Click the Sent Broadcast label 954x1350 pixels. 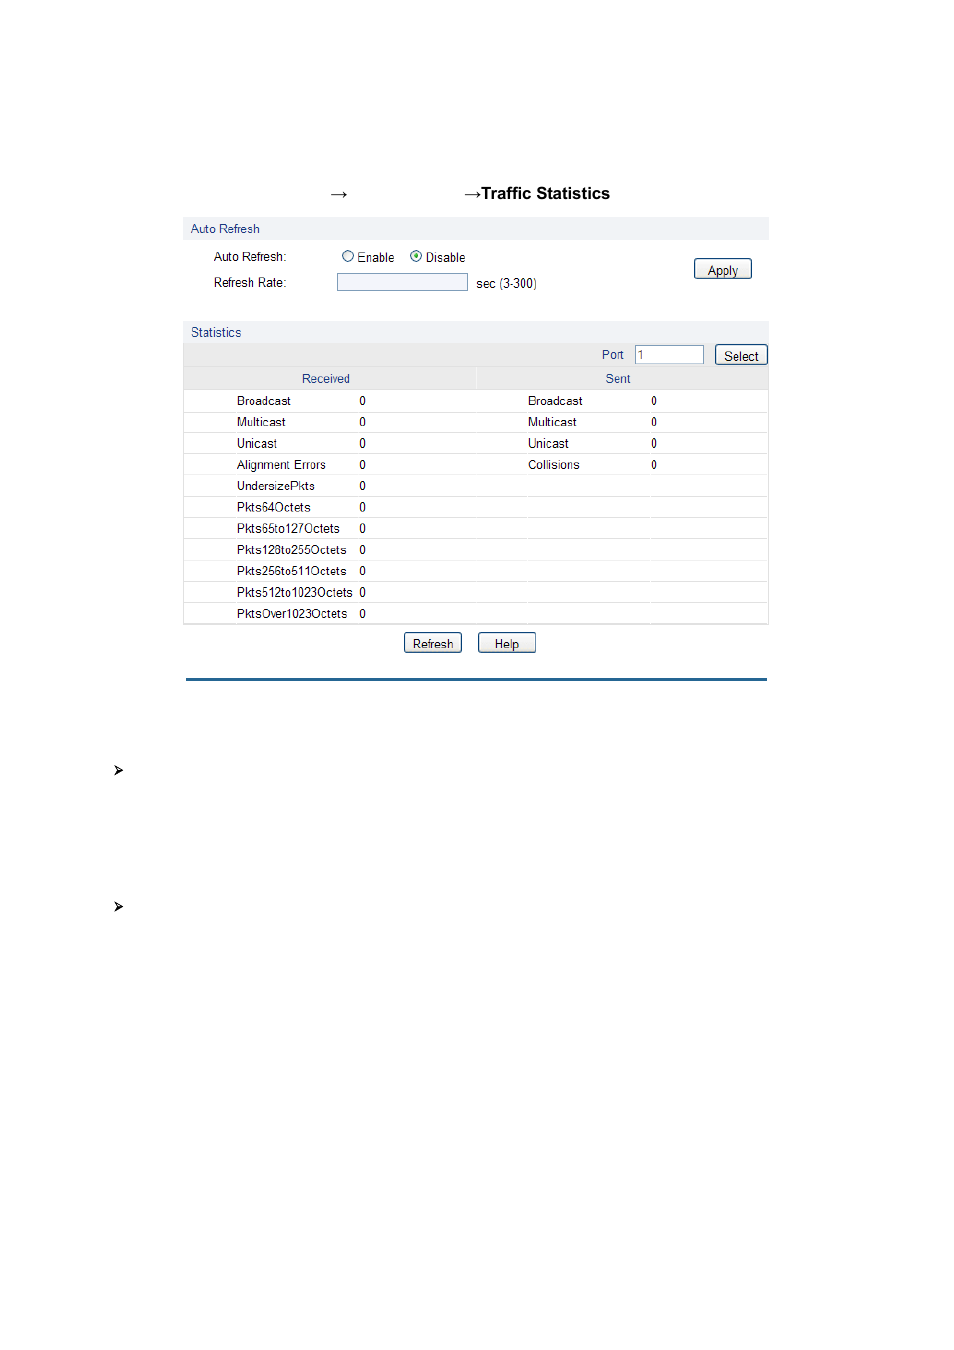[555, 401]
